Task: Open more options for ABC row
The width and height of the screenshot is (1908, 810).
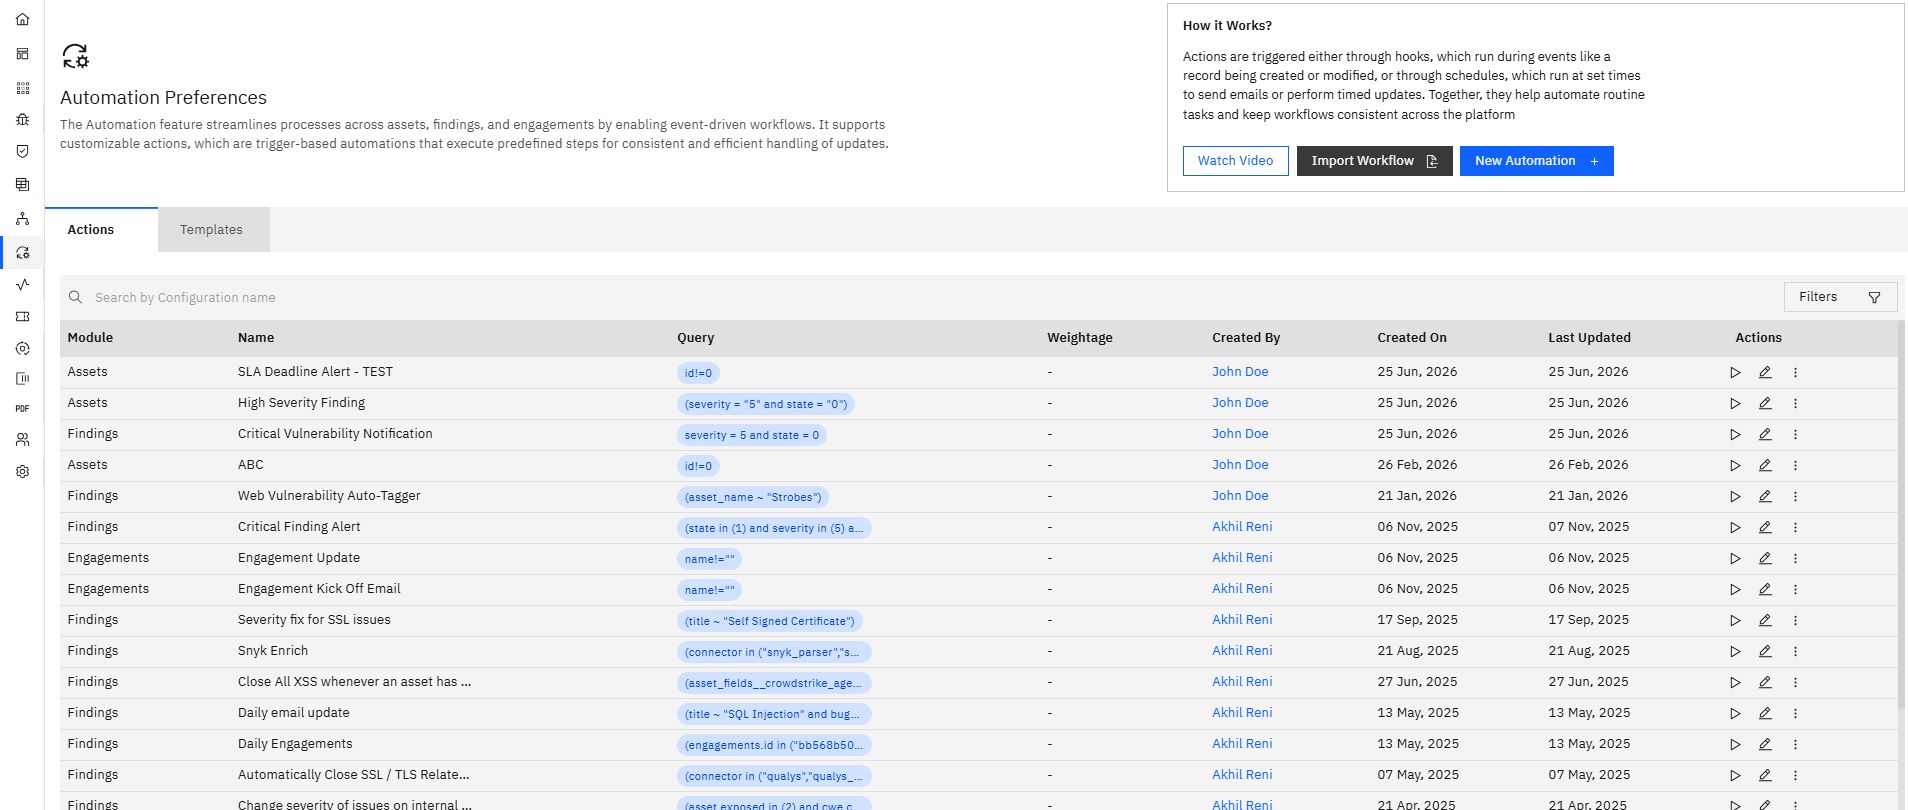Action: [1795, 466]
